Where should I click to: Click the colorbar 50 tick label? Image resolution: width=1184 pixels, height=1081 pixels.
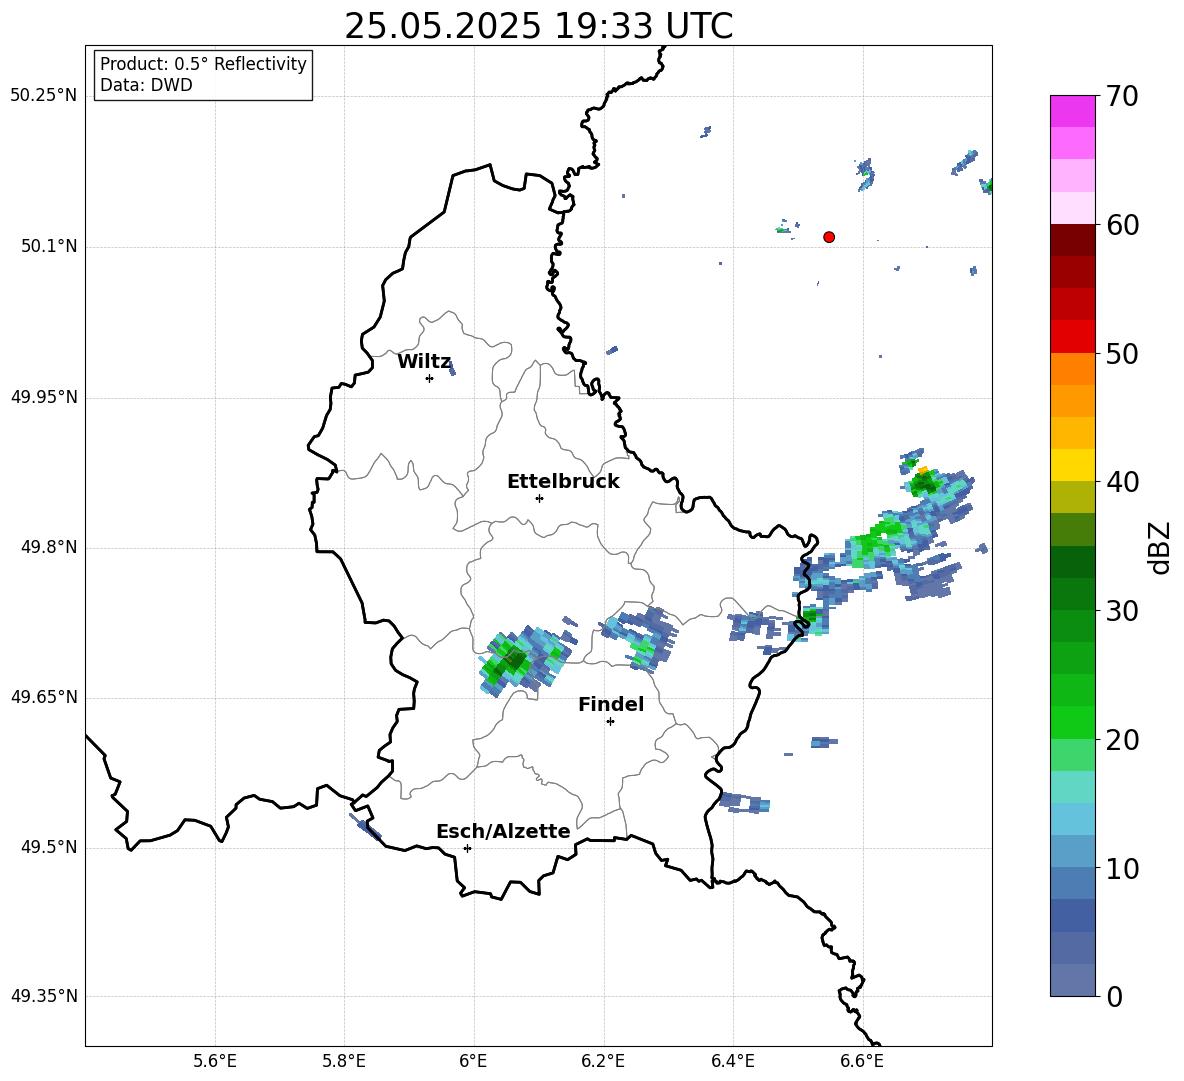coord(1122,354)
